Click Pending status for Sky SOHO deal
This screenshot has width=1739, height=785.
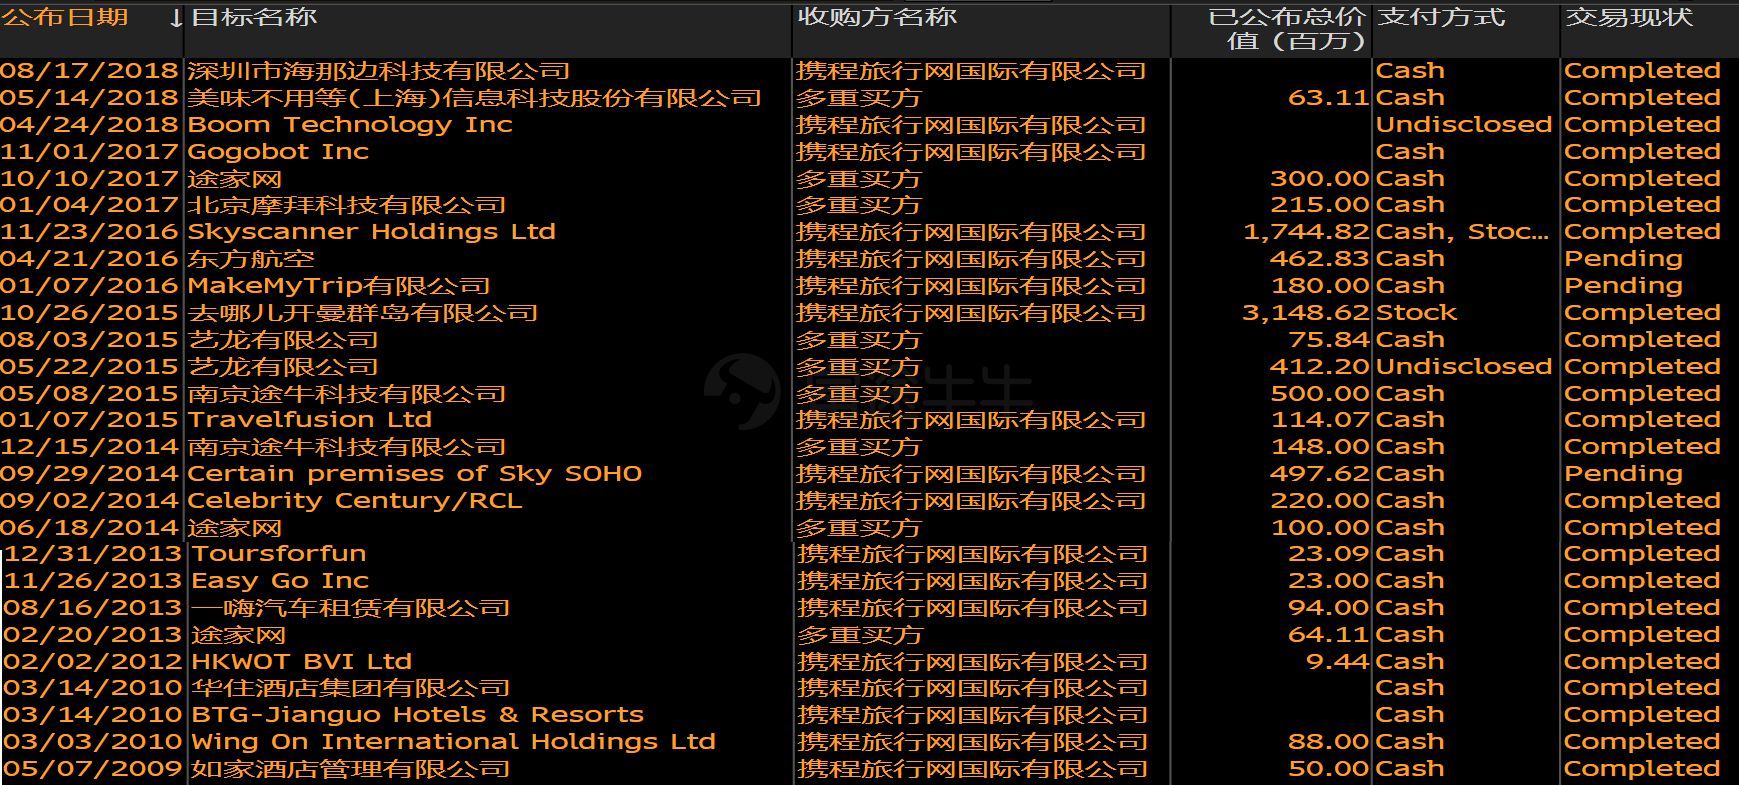tap(1623, 474)
